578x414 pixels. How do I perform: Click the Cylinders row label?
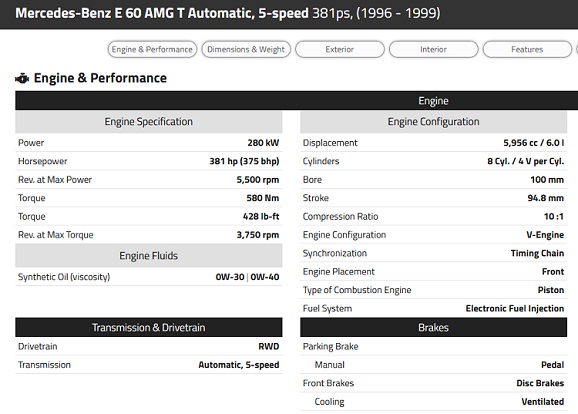pos(321,161)
